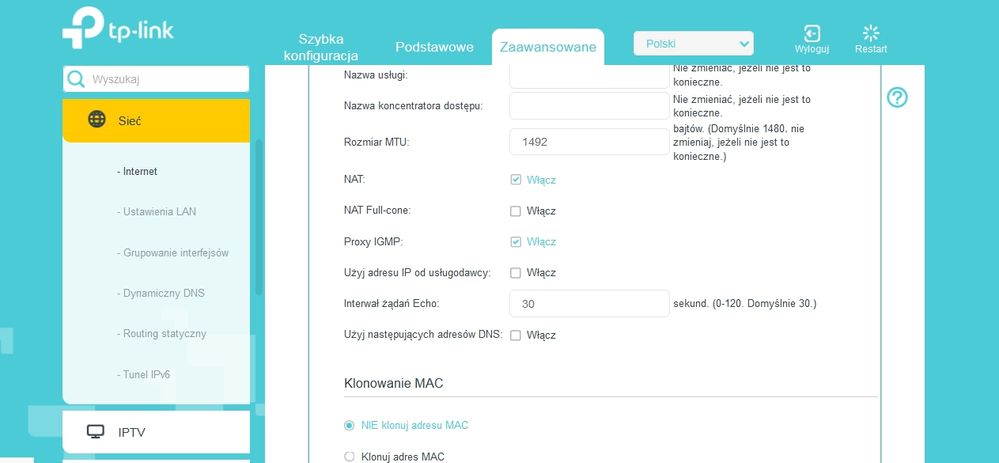The width and height of the screenshot is (999, 463).
Task: Open help with question mark icon
Action: tap(897, 97)
